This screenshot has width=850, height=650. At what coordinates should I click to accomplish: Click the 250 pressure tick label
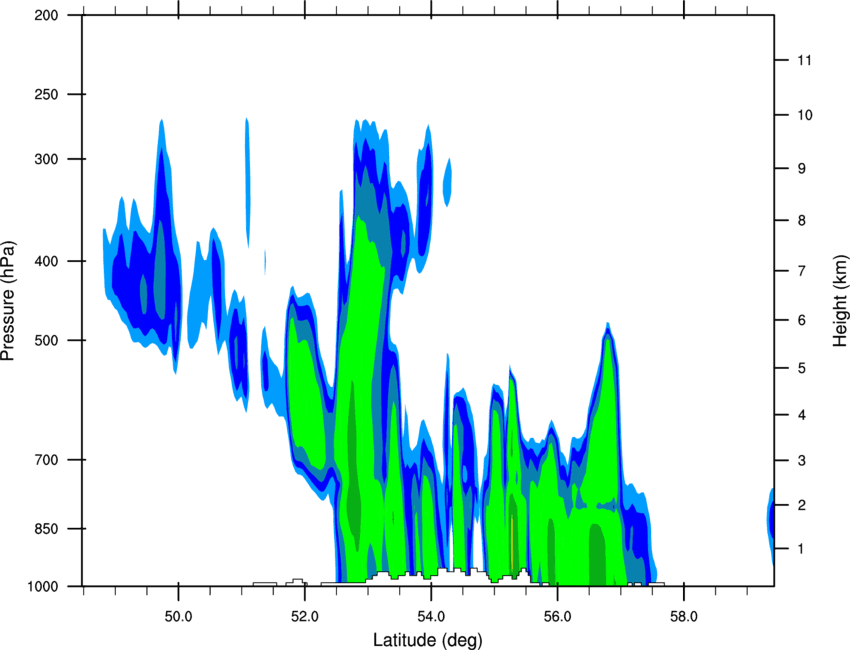tap(47, 95)
